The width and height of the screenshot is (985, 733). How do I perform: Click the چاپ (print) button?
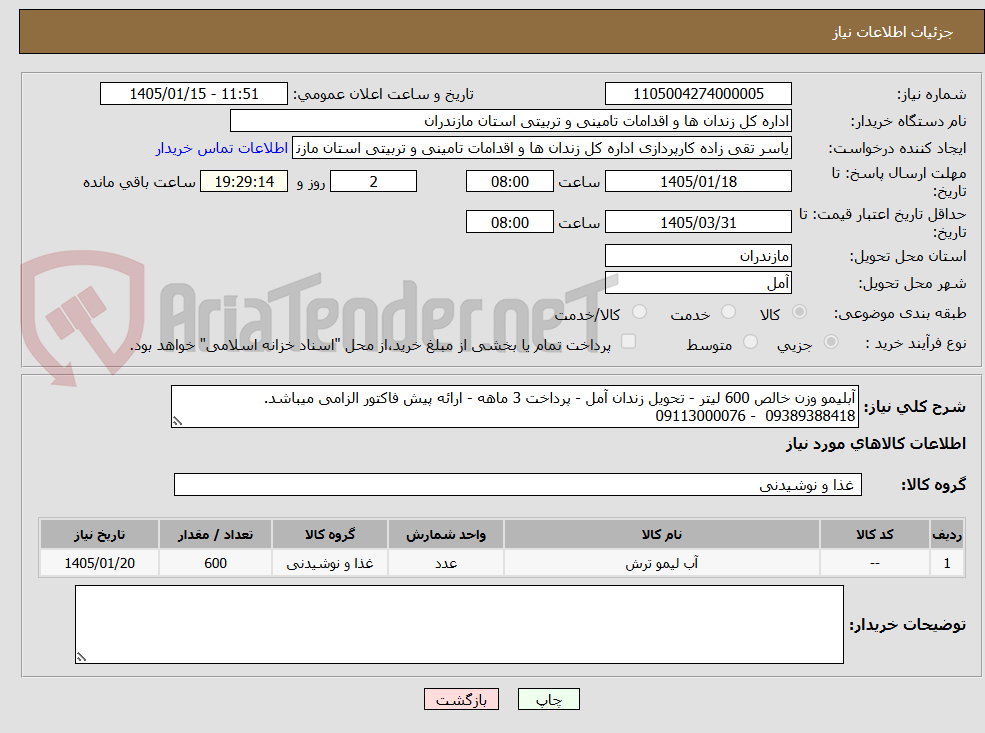click(548, 700)
